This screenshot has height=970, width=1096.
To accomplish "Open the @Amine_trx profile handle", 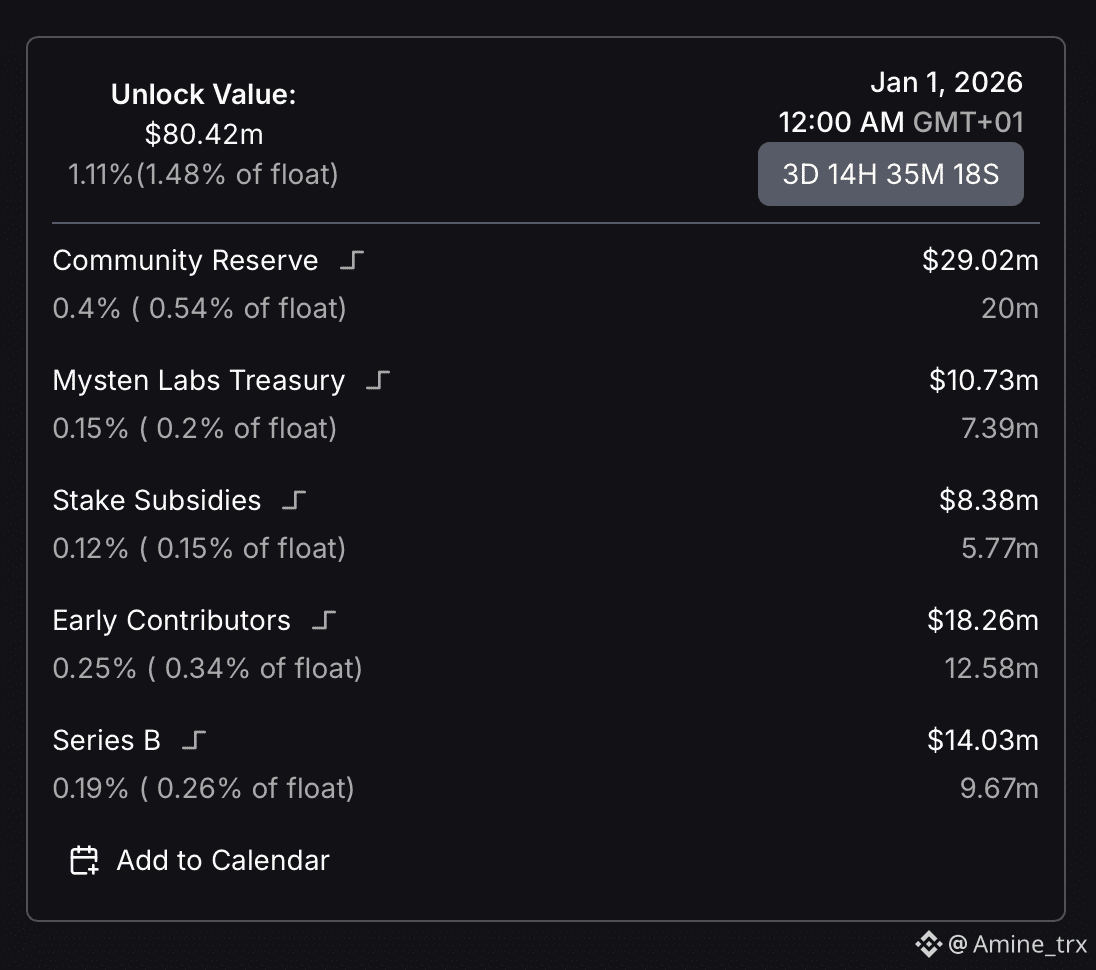I will click(1017, 943).
